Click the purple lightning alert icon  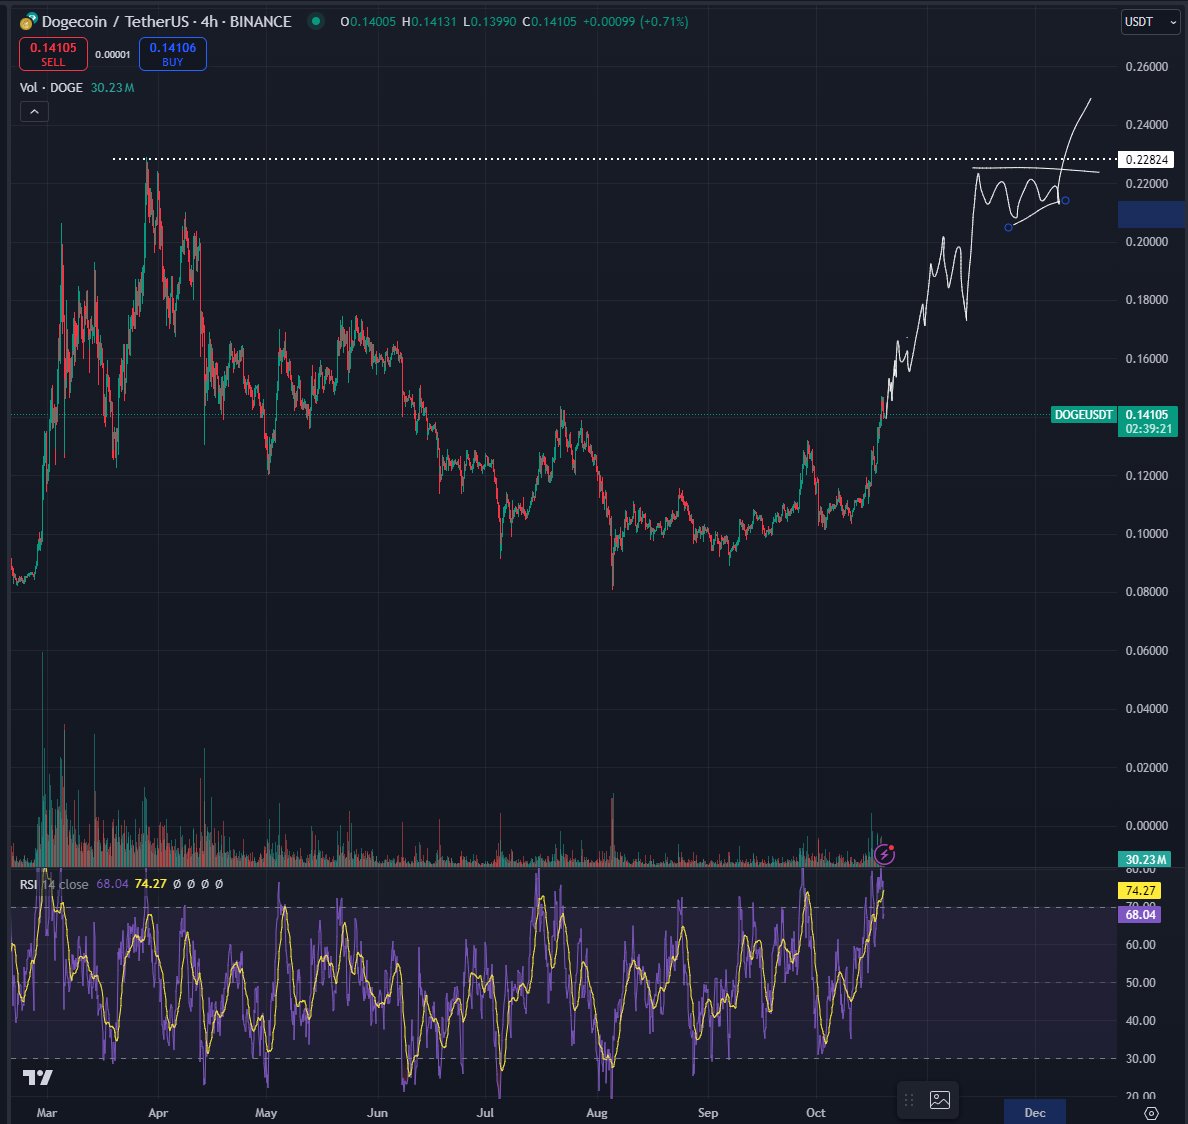(884, 854)
